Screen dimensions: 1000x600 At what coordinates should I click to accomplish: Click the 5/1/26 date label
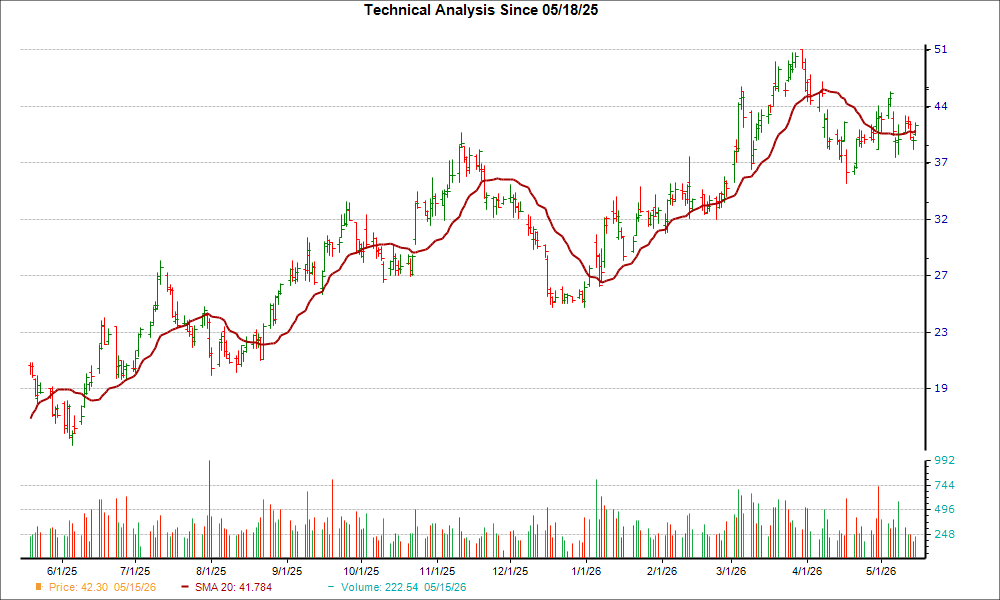(x=881, y=571)
